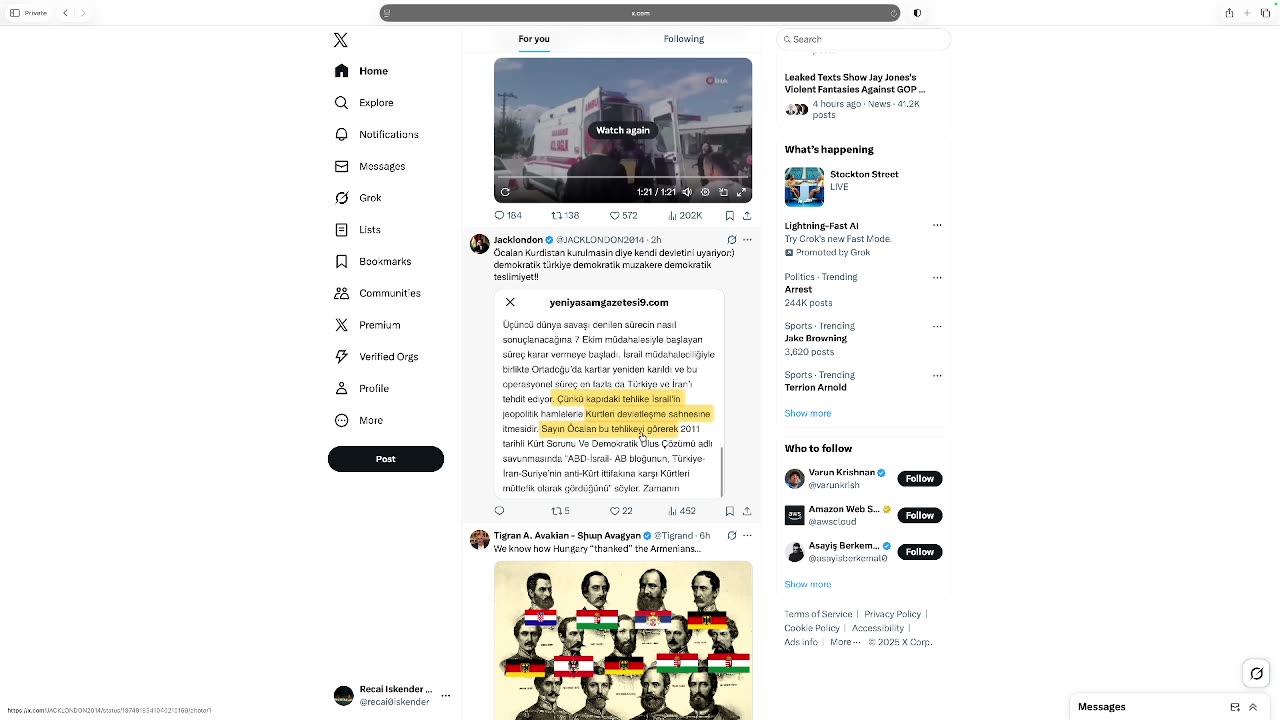This screenshot has height=720, width=1280.
Task: Select the For you tab
Action: point(534,39)
